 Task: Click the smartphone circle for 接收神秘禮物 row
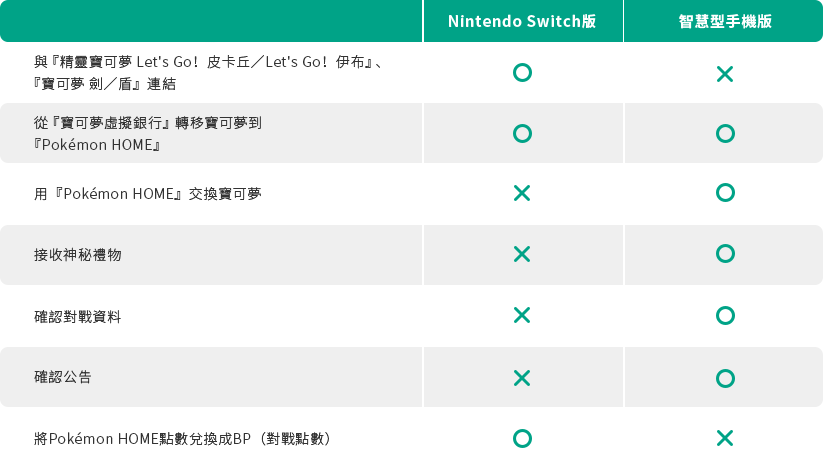click(725, 253)
